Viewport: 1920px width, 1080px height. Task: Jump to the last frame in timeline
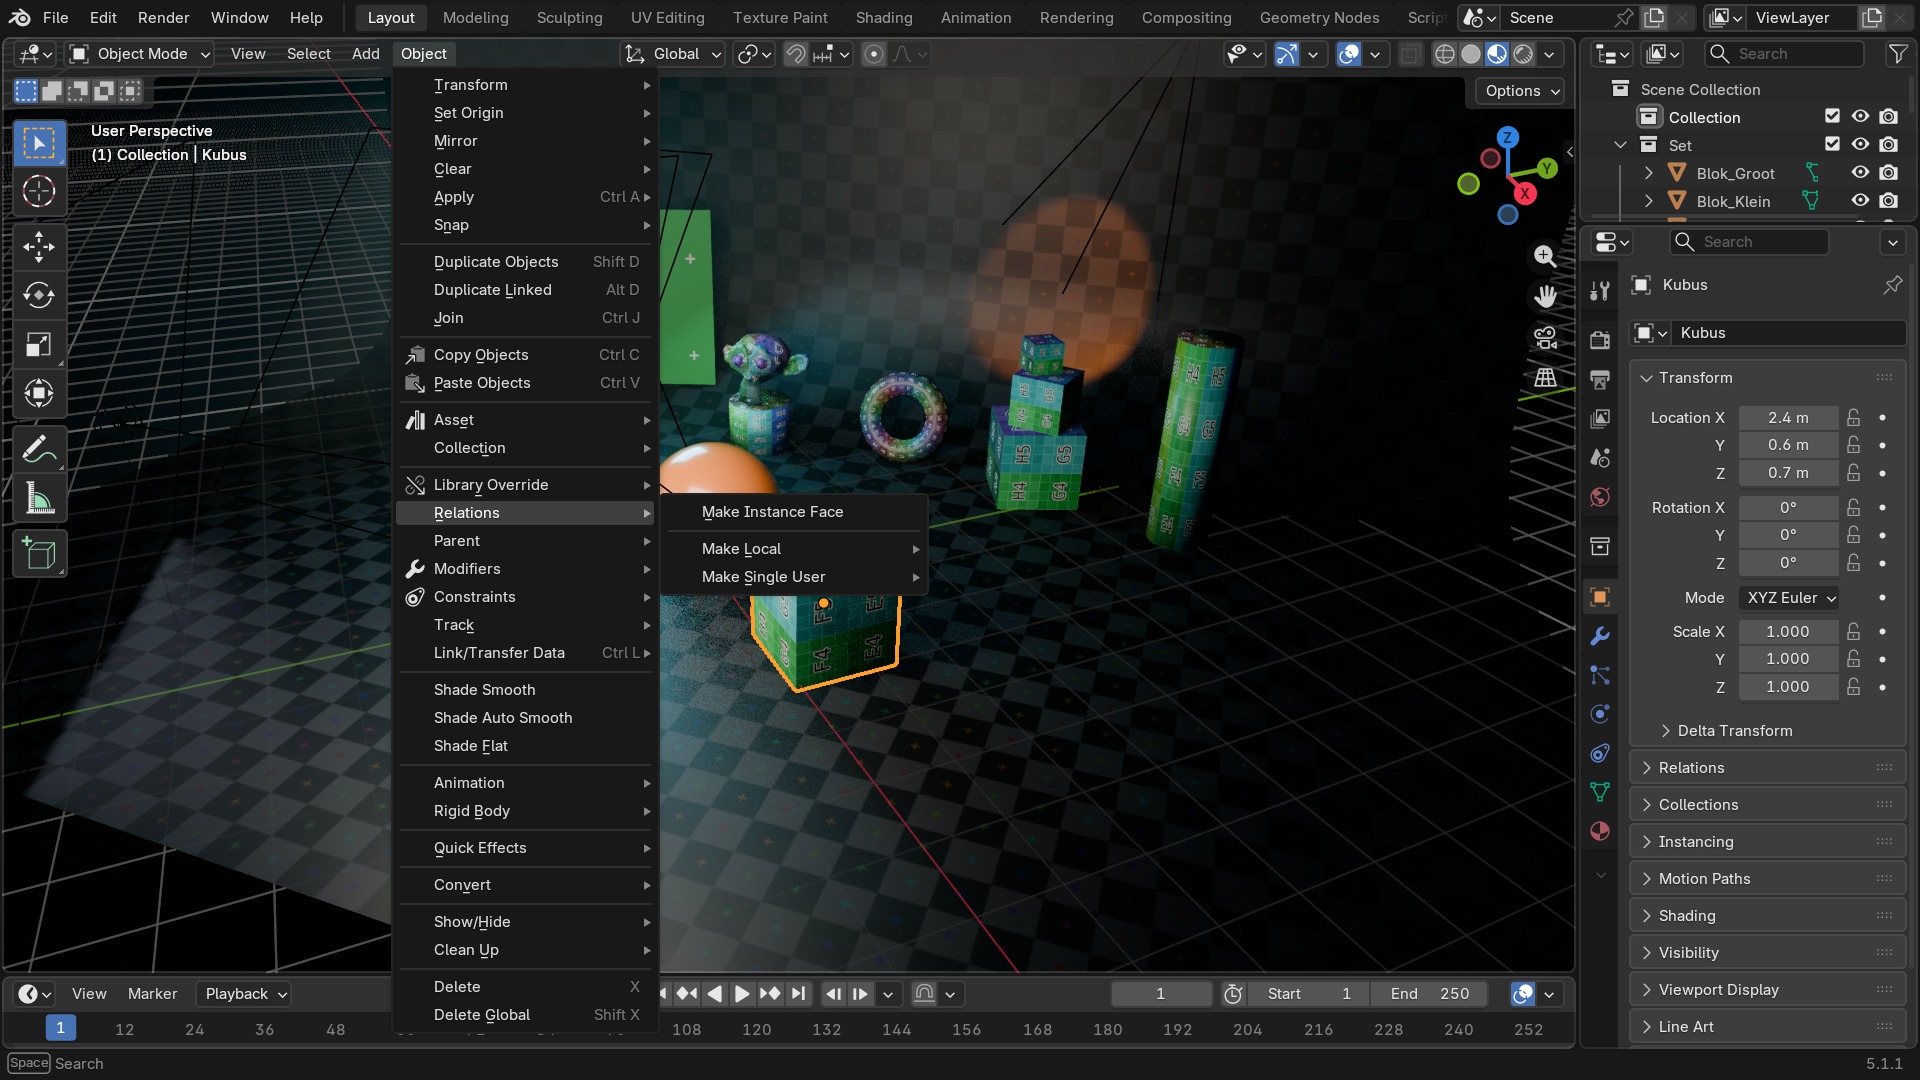(x=797, y=994)
